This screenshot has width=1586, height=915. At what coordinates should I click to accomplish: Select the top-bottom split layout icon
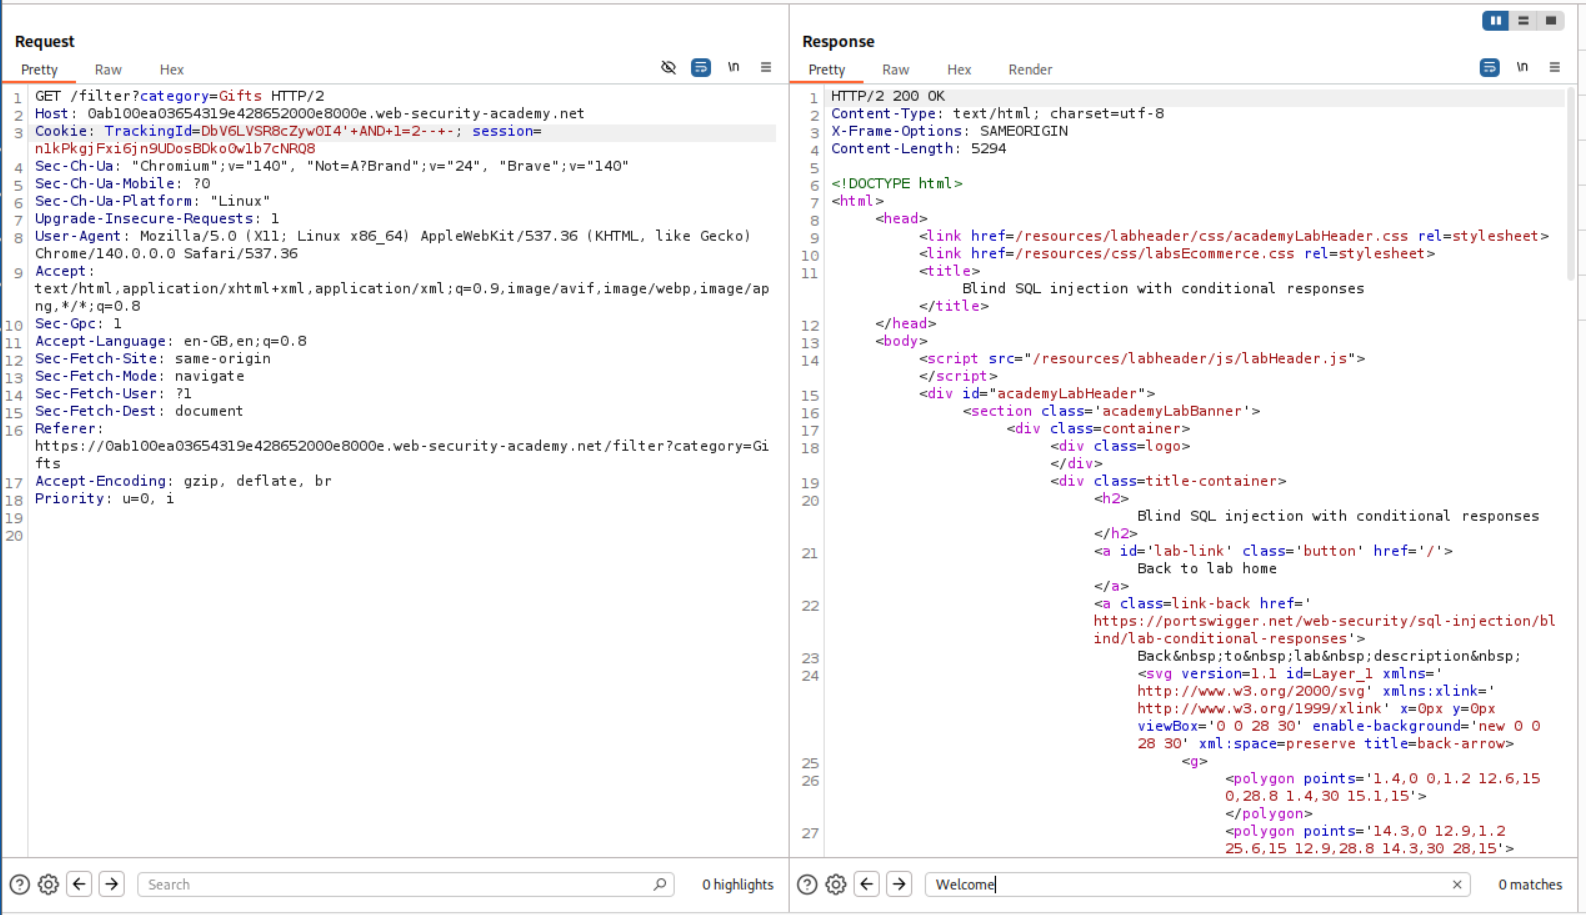[1523, 20]
